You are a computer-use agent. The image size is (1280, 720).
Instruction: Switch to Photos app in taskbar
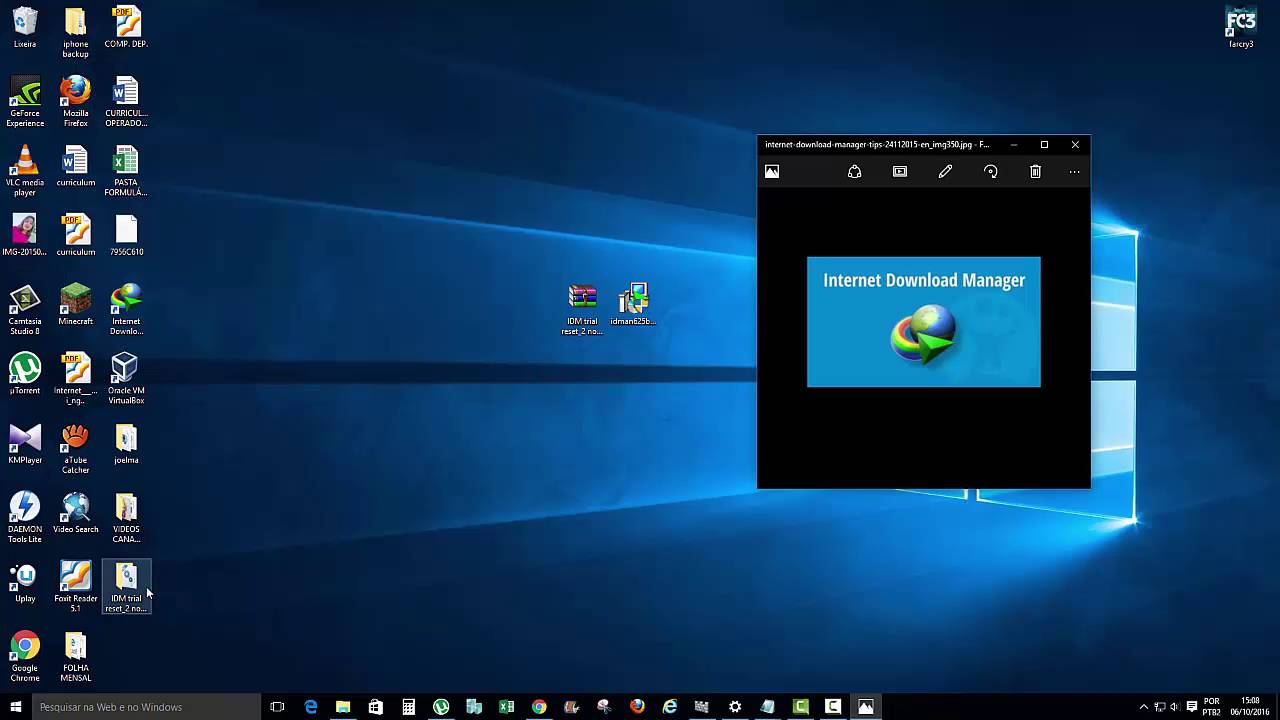(866, 707)
